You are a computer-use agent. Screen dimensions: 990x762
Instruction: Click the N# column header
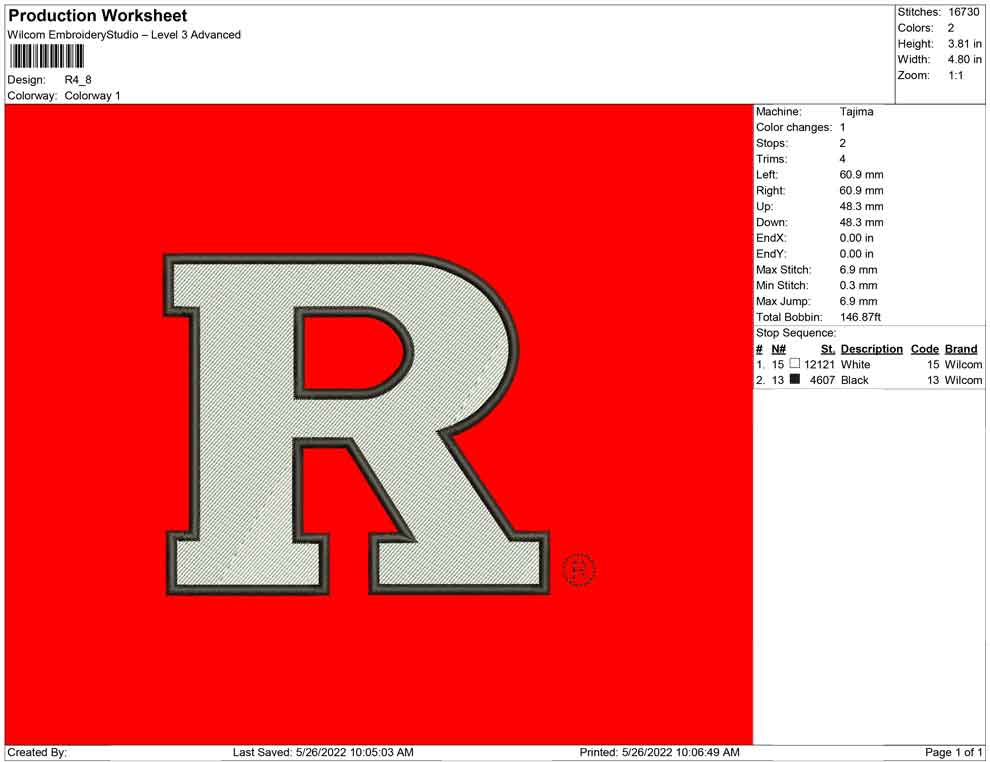click(x=778, y=349)
